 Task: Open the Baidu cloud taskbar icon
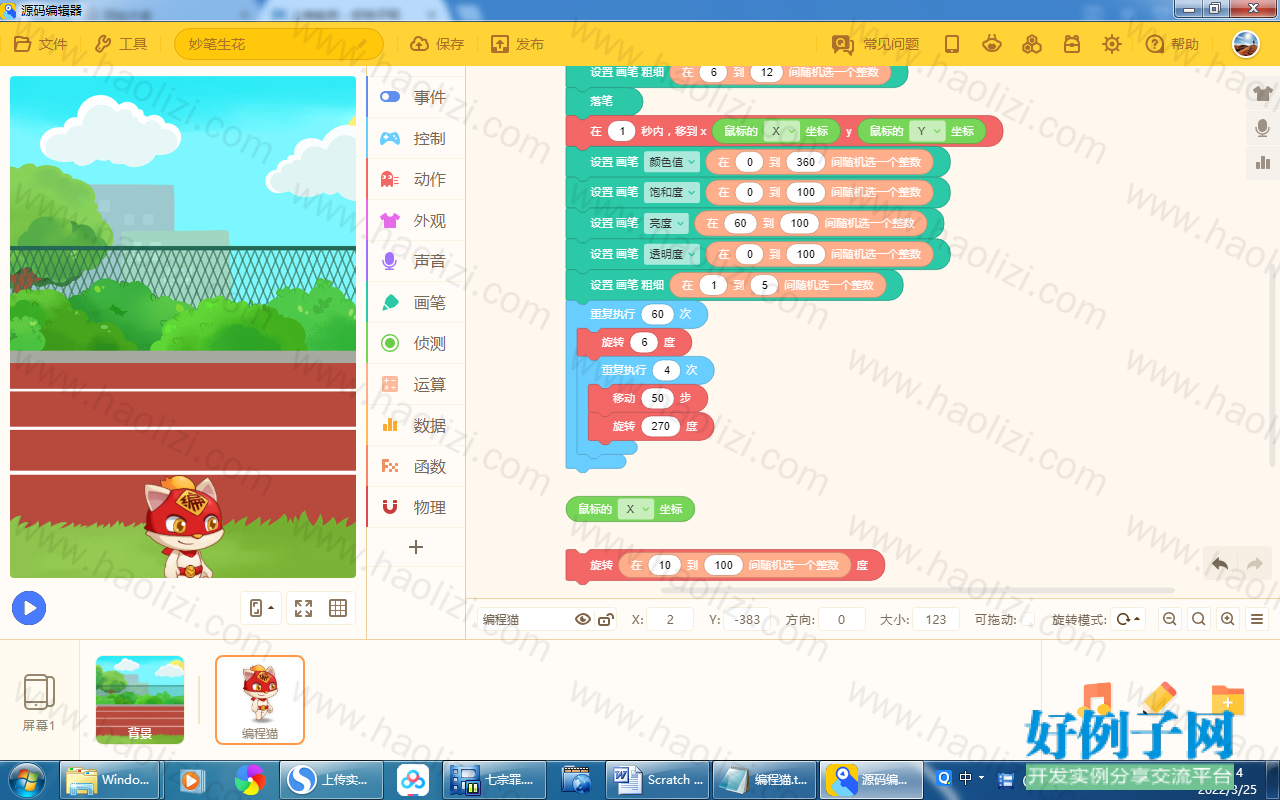pyautogui.click(x=412, y=779)
